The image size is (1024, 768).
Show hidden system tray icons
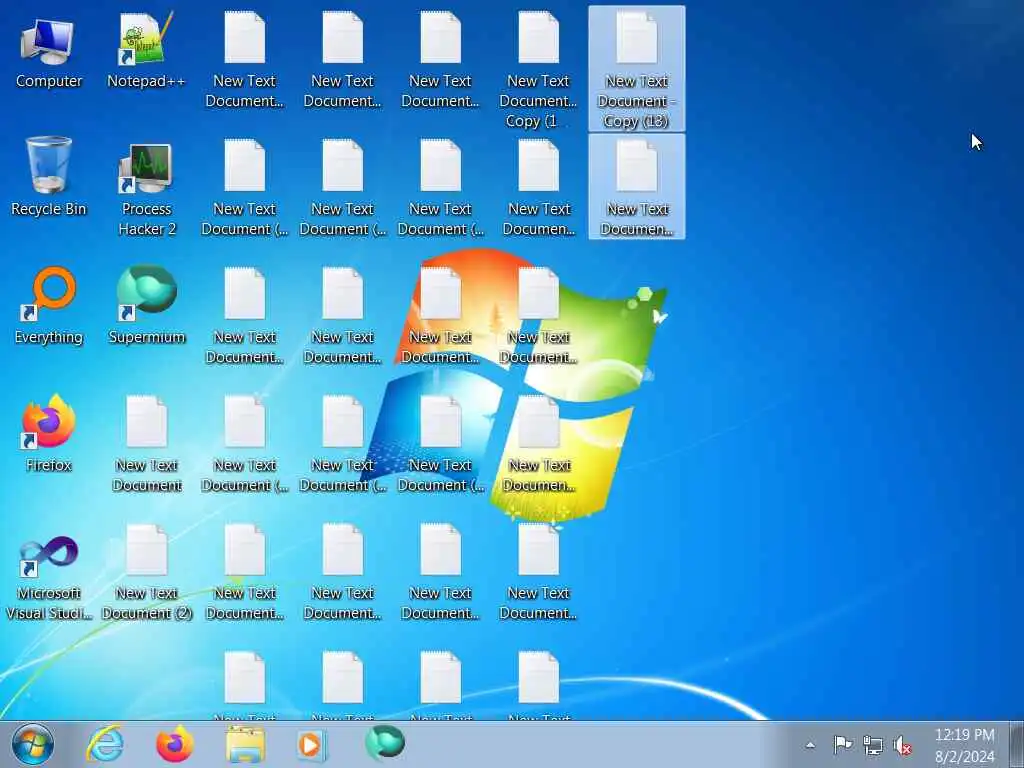click(810, 745)
